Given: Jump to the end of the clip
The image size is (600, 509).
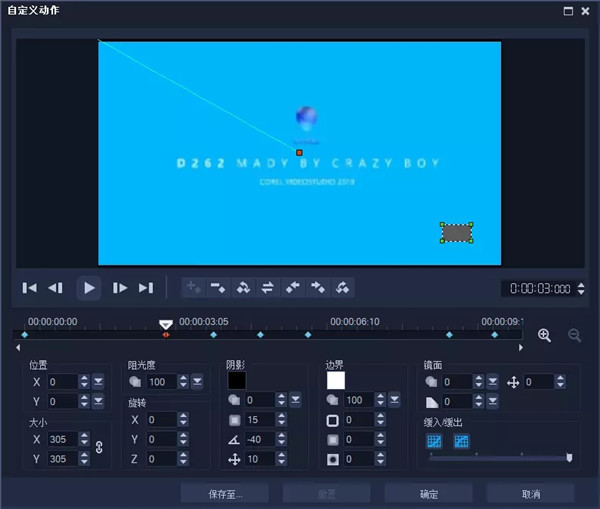Looking at the screenshot, I should click(146, 288).
